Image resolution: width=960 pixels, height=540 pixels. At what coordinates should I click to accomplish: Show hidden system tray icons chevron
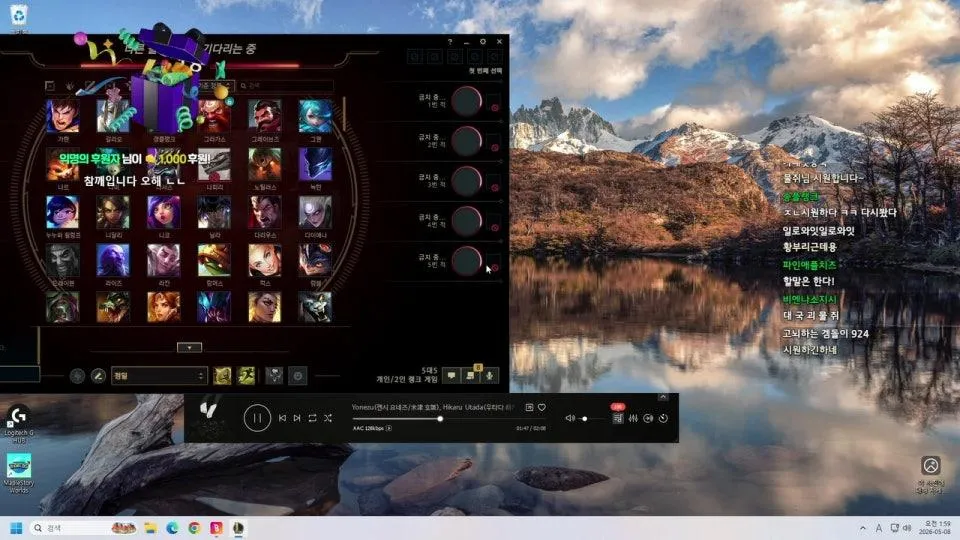[x=863, y=528]
